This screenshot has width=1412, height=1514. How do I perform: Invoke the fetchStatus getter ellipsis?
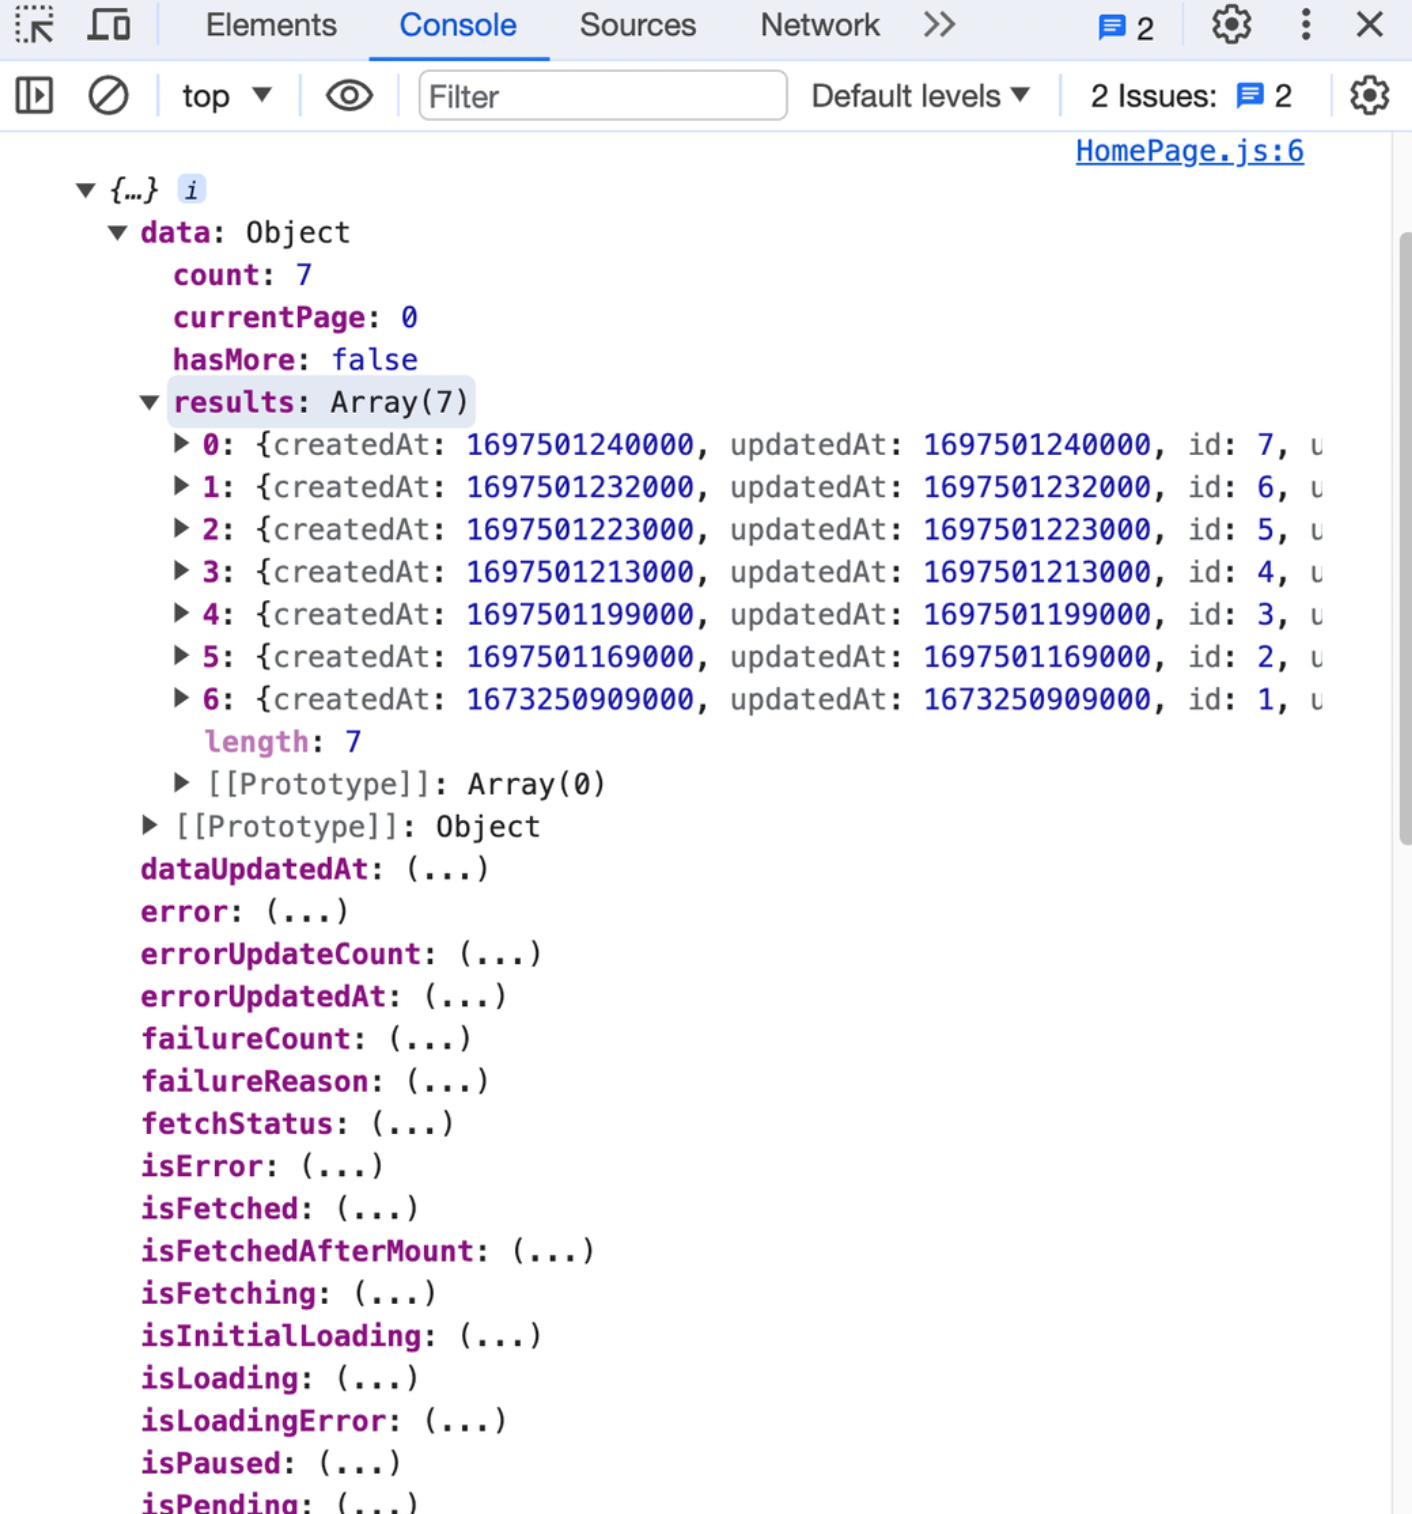[x=412, y=1123]
